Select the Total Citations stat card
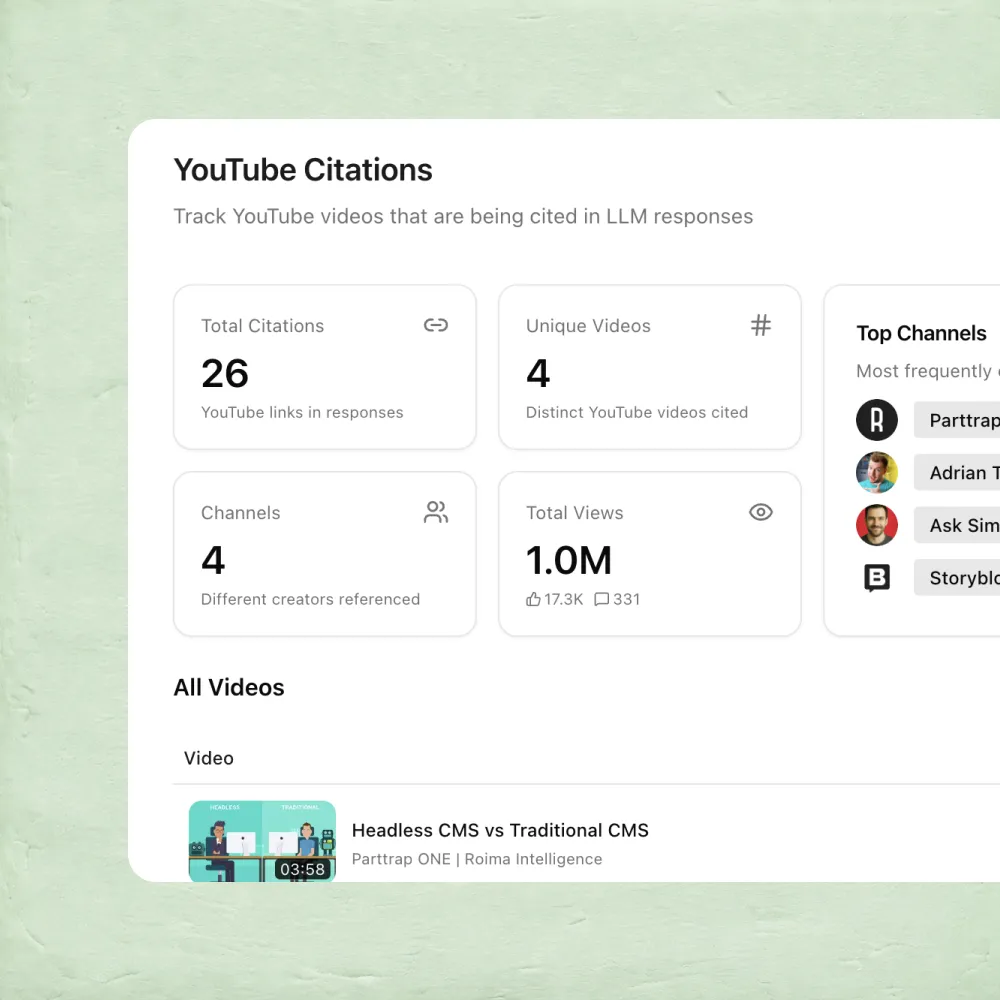Viewport: 1000px width, 1000px height. (325, 367)
